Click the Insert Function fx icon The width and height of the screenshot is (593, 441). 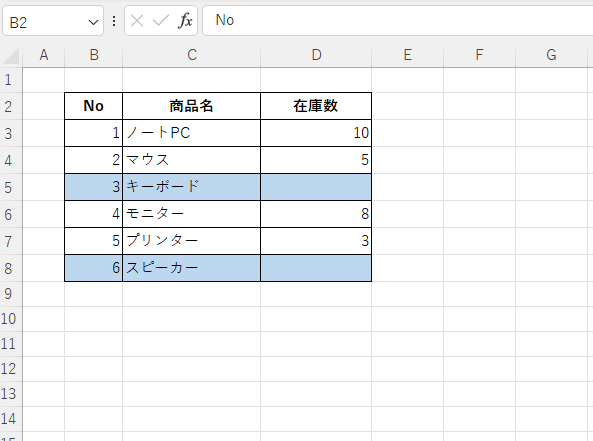pos(185,20)
